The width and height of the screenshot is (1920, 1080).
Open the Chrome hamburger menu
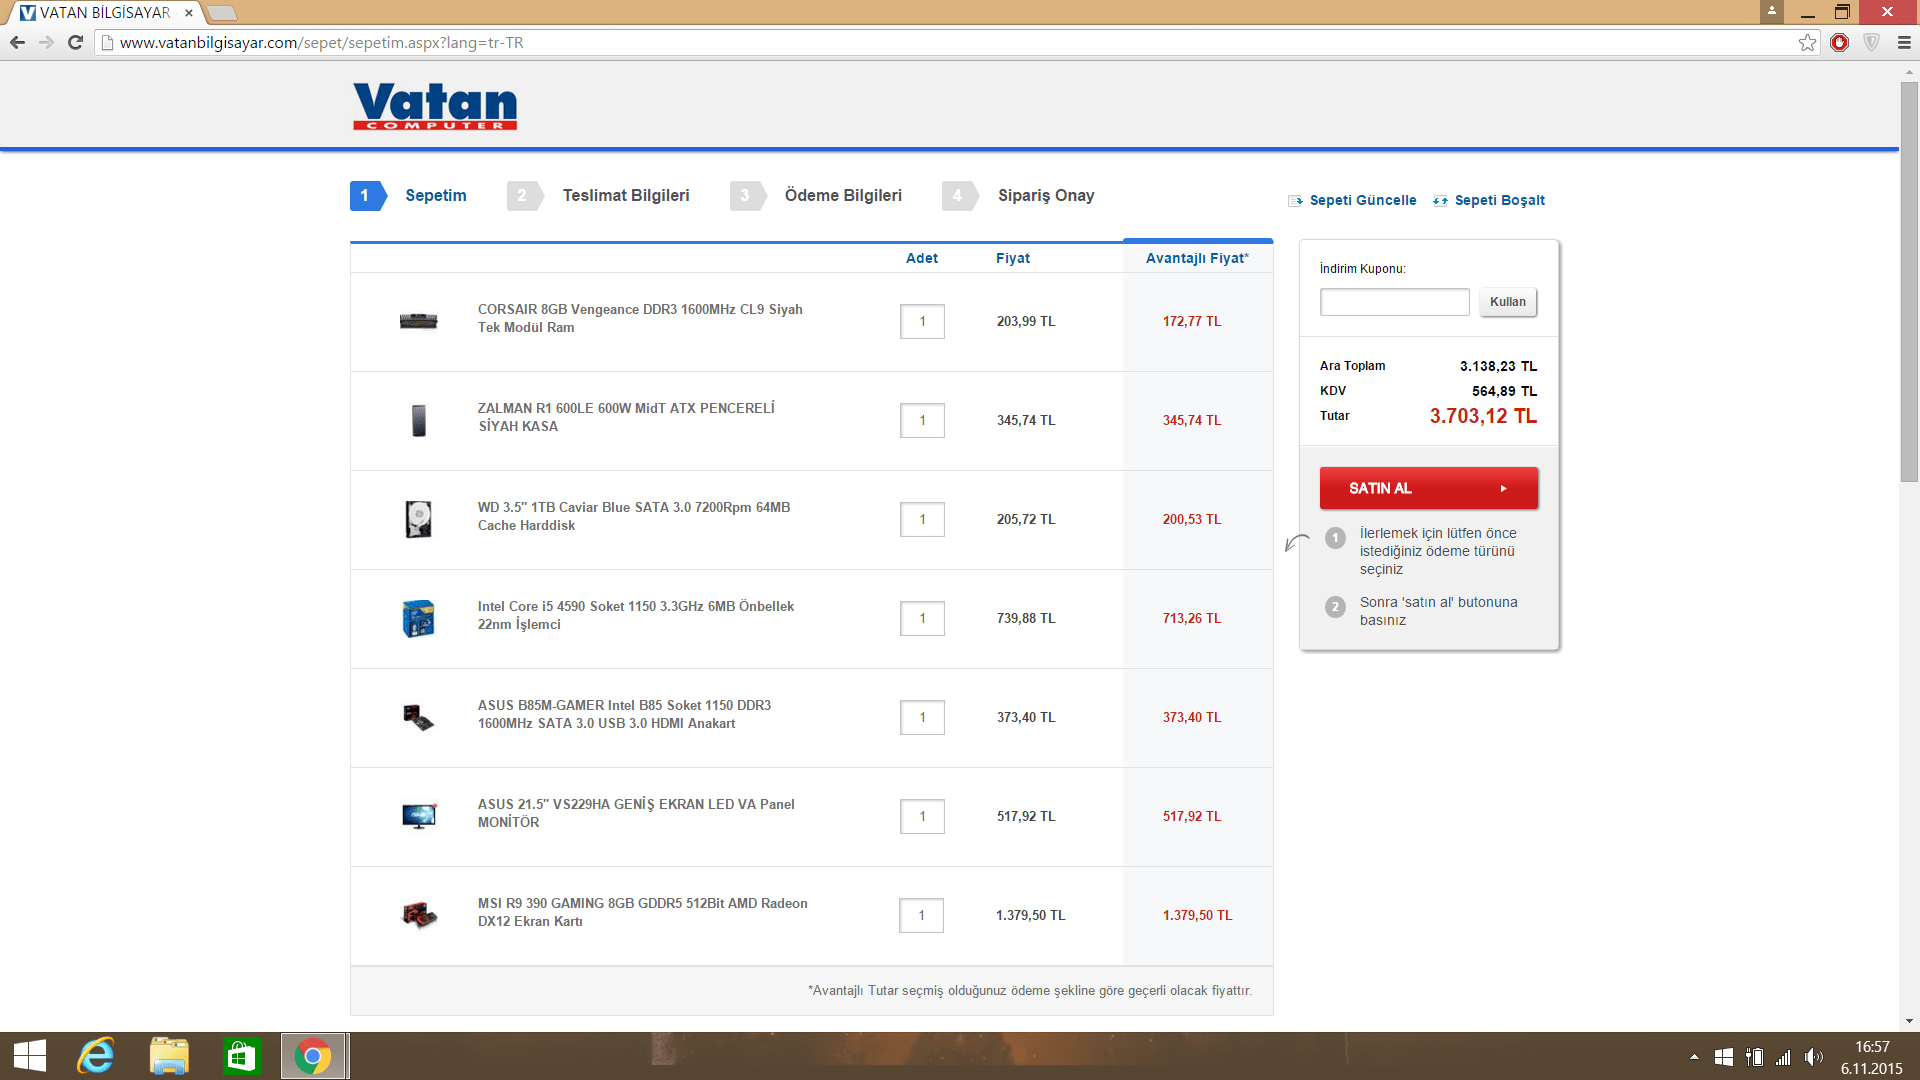[x=1904, y=43]
